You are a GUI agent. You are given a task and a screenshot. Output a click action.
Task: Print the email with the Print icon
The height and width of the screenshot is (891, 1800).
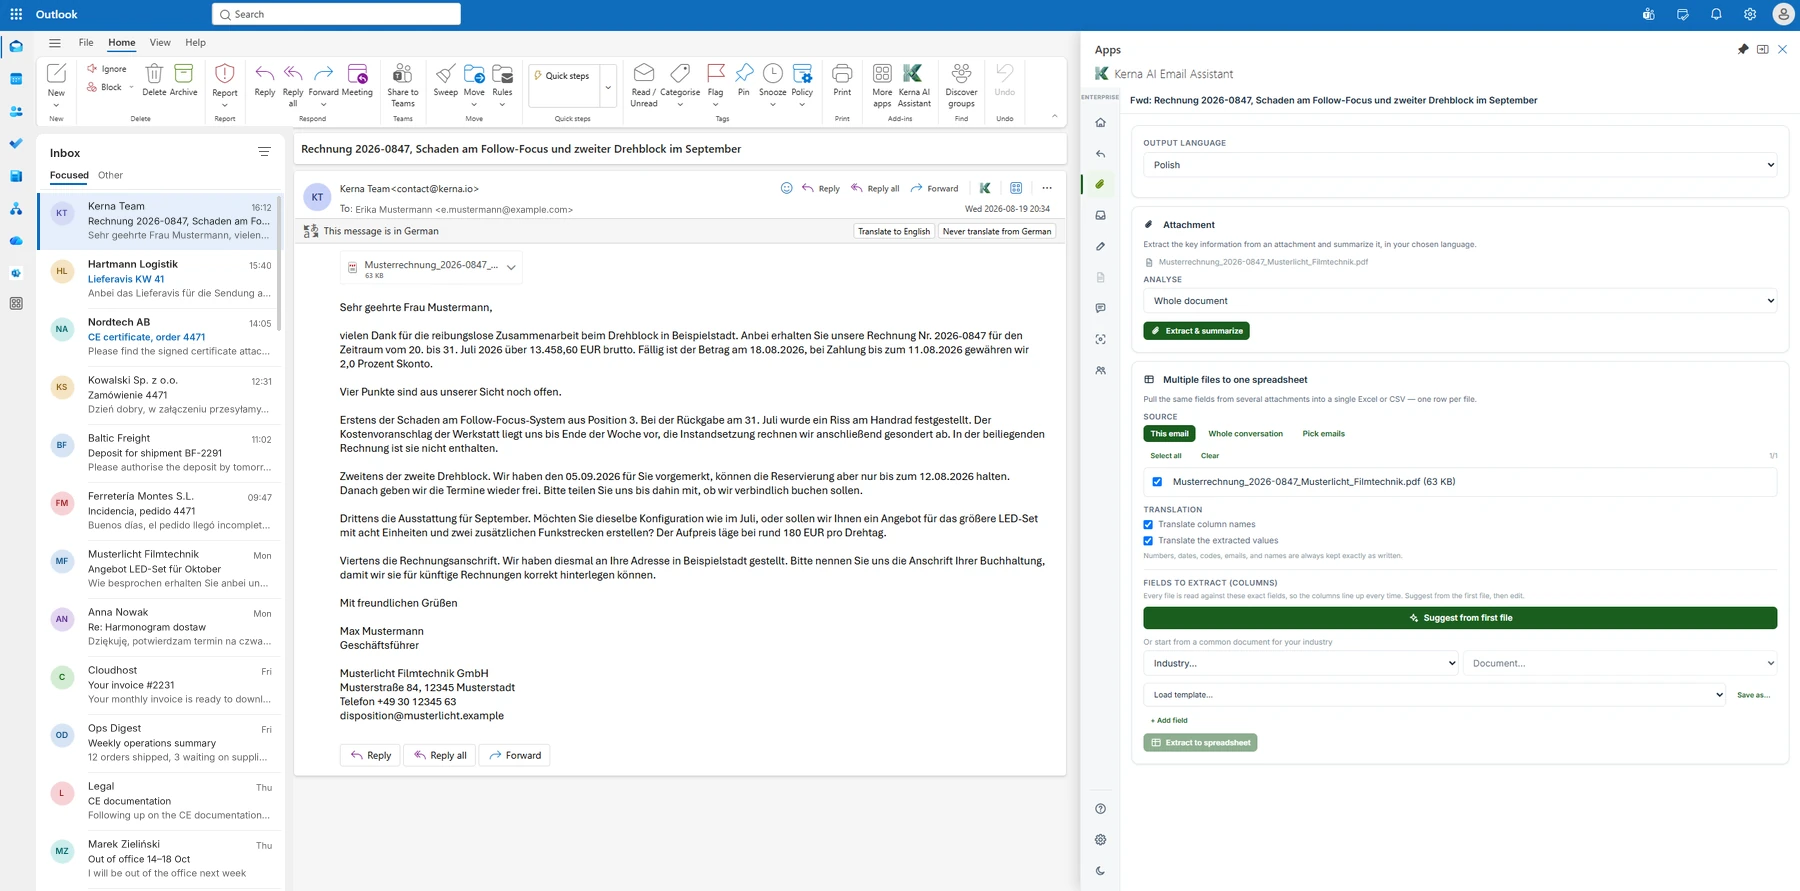point(842,74)
